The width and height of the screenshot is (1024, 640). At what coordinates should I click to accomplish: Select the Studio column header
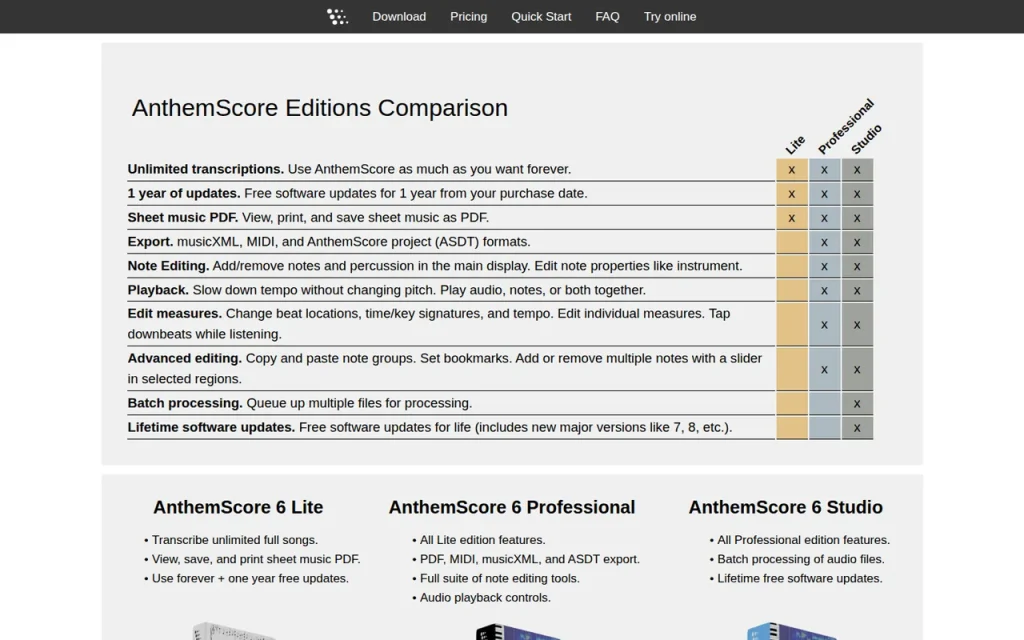867,138
